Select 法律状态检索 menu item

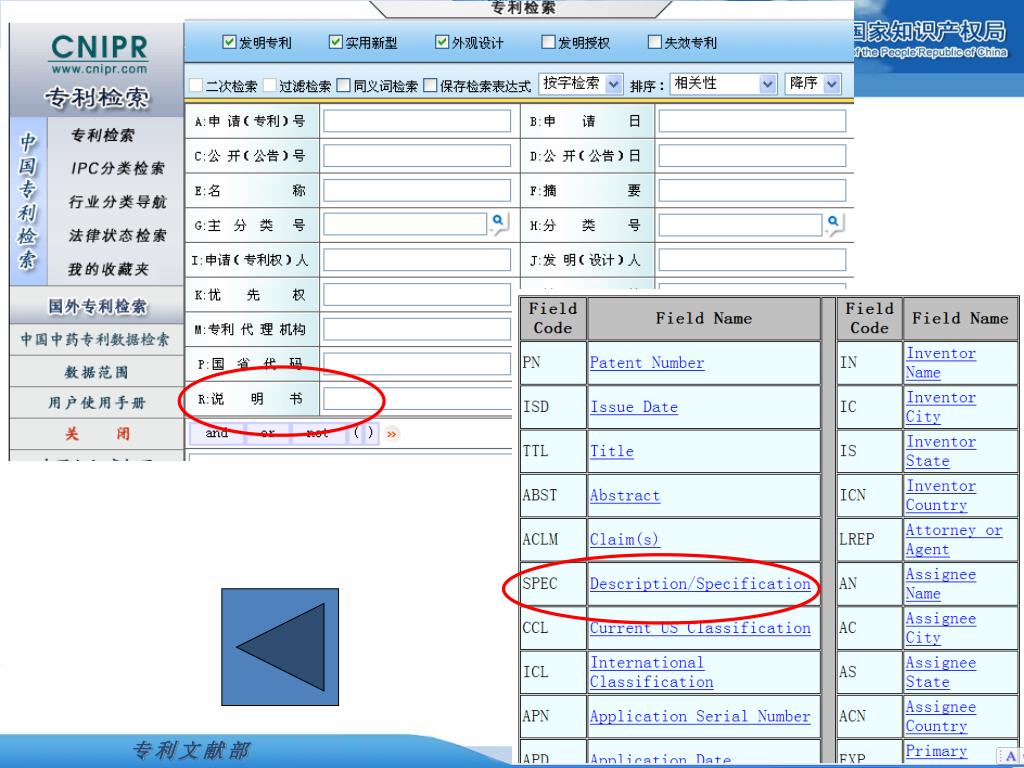pyautogui.click(x=118, y=235)
